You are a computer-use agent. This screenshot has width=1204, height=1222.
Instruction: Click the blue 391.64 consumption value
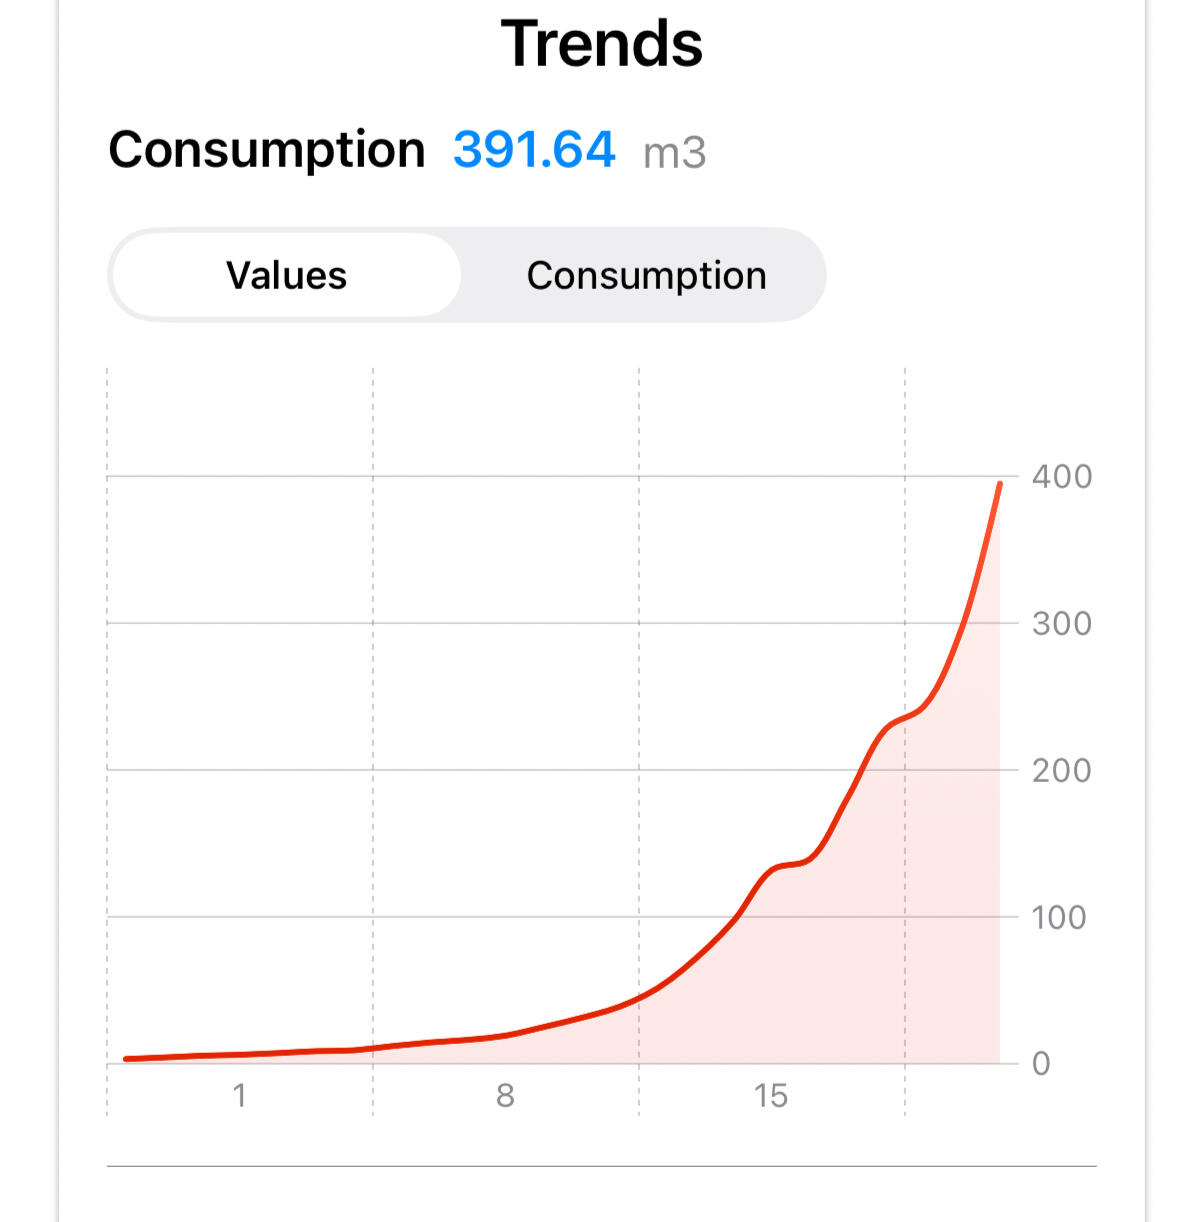tap(534, 151)
